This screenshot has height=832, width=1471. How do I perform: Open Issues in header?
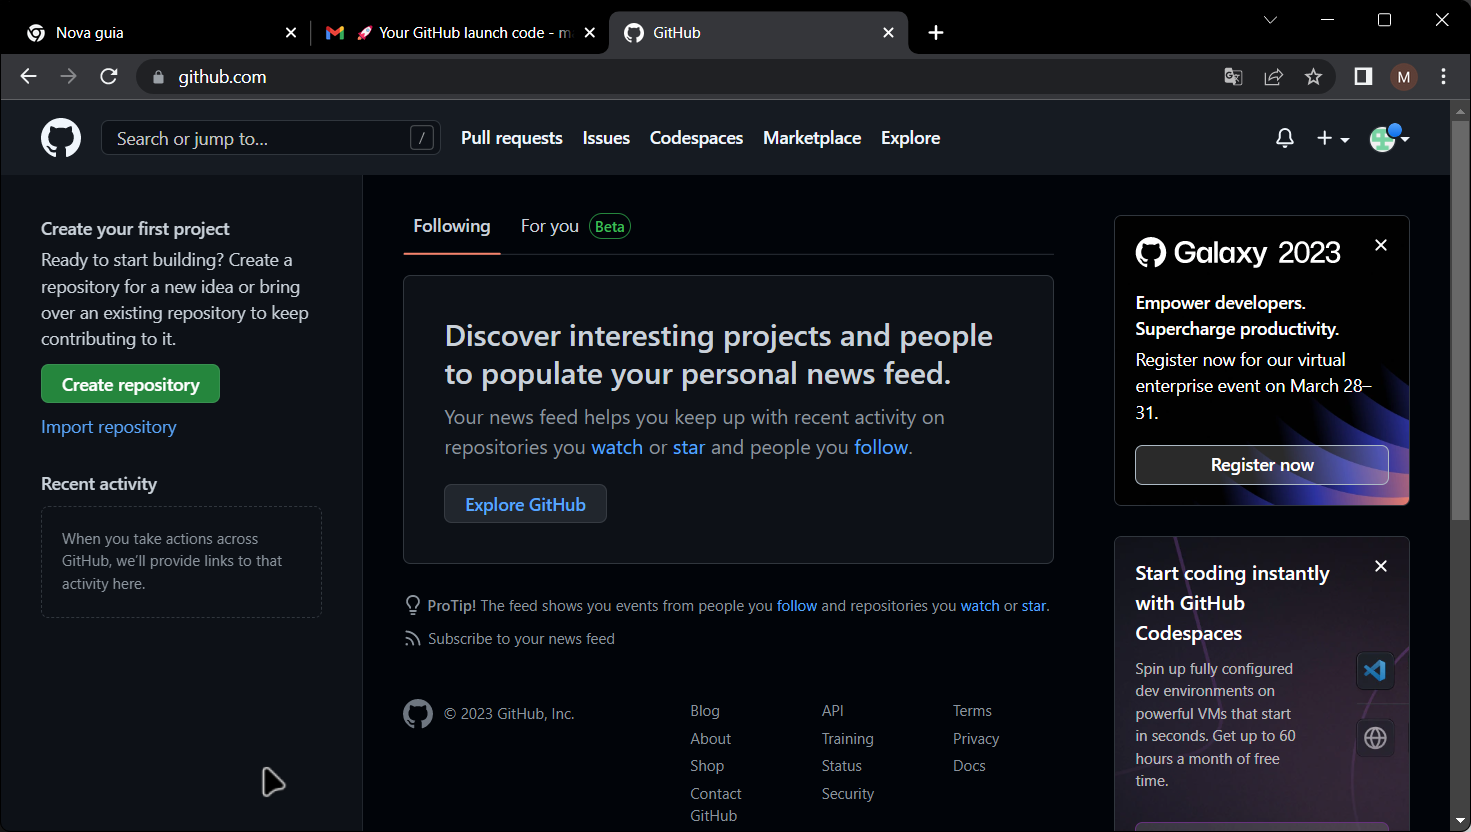pyautogui.click(x=606, y=138)
